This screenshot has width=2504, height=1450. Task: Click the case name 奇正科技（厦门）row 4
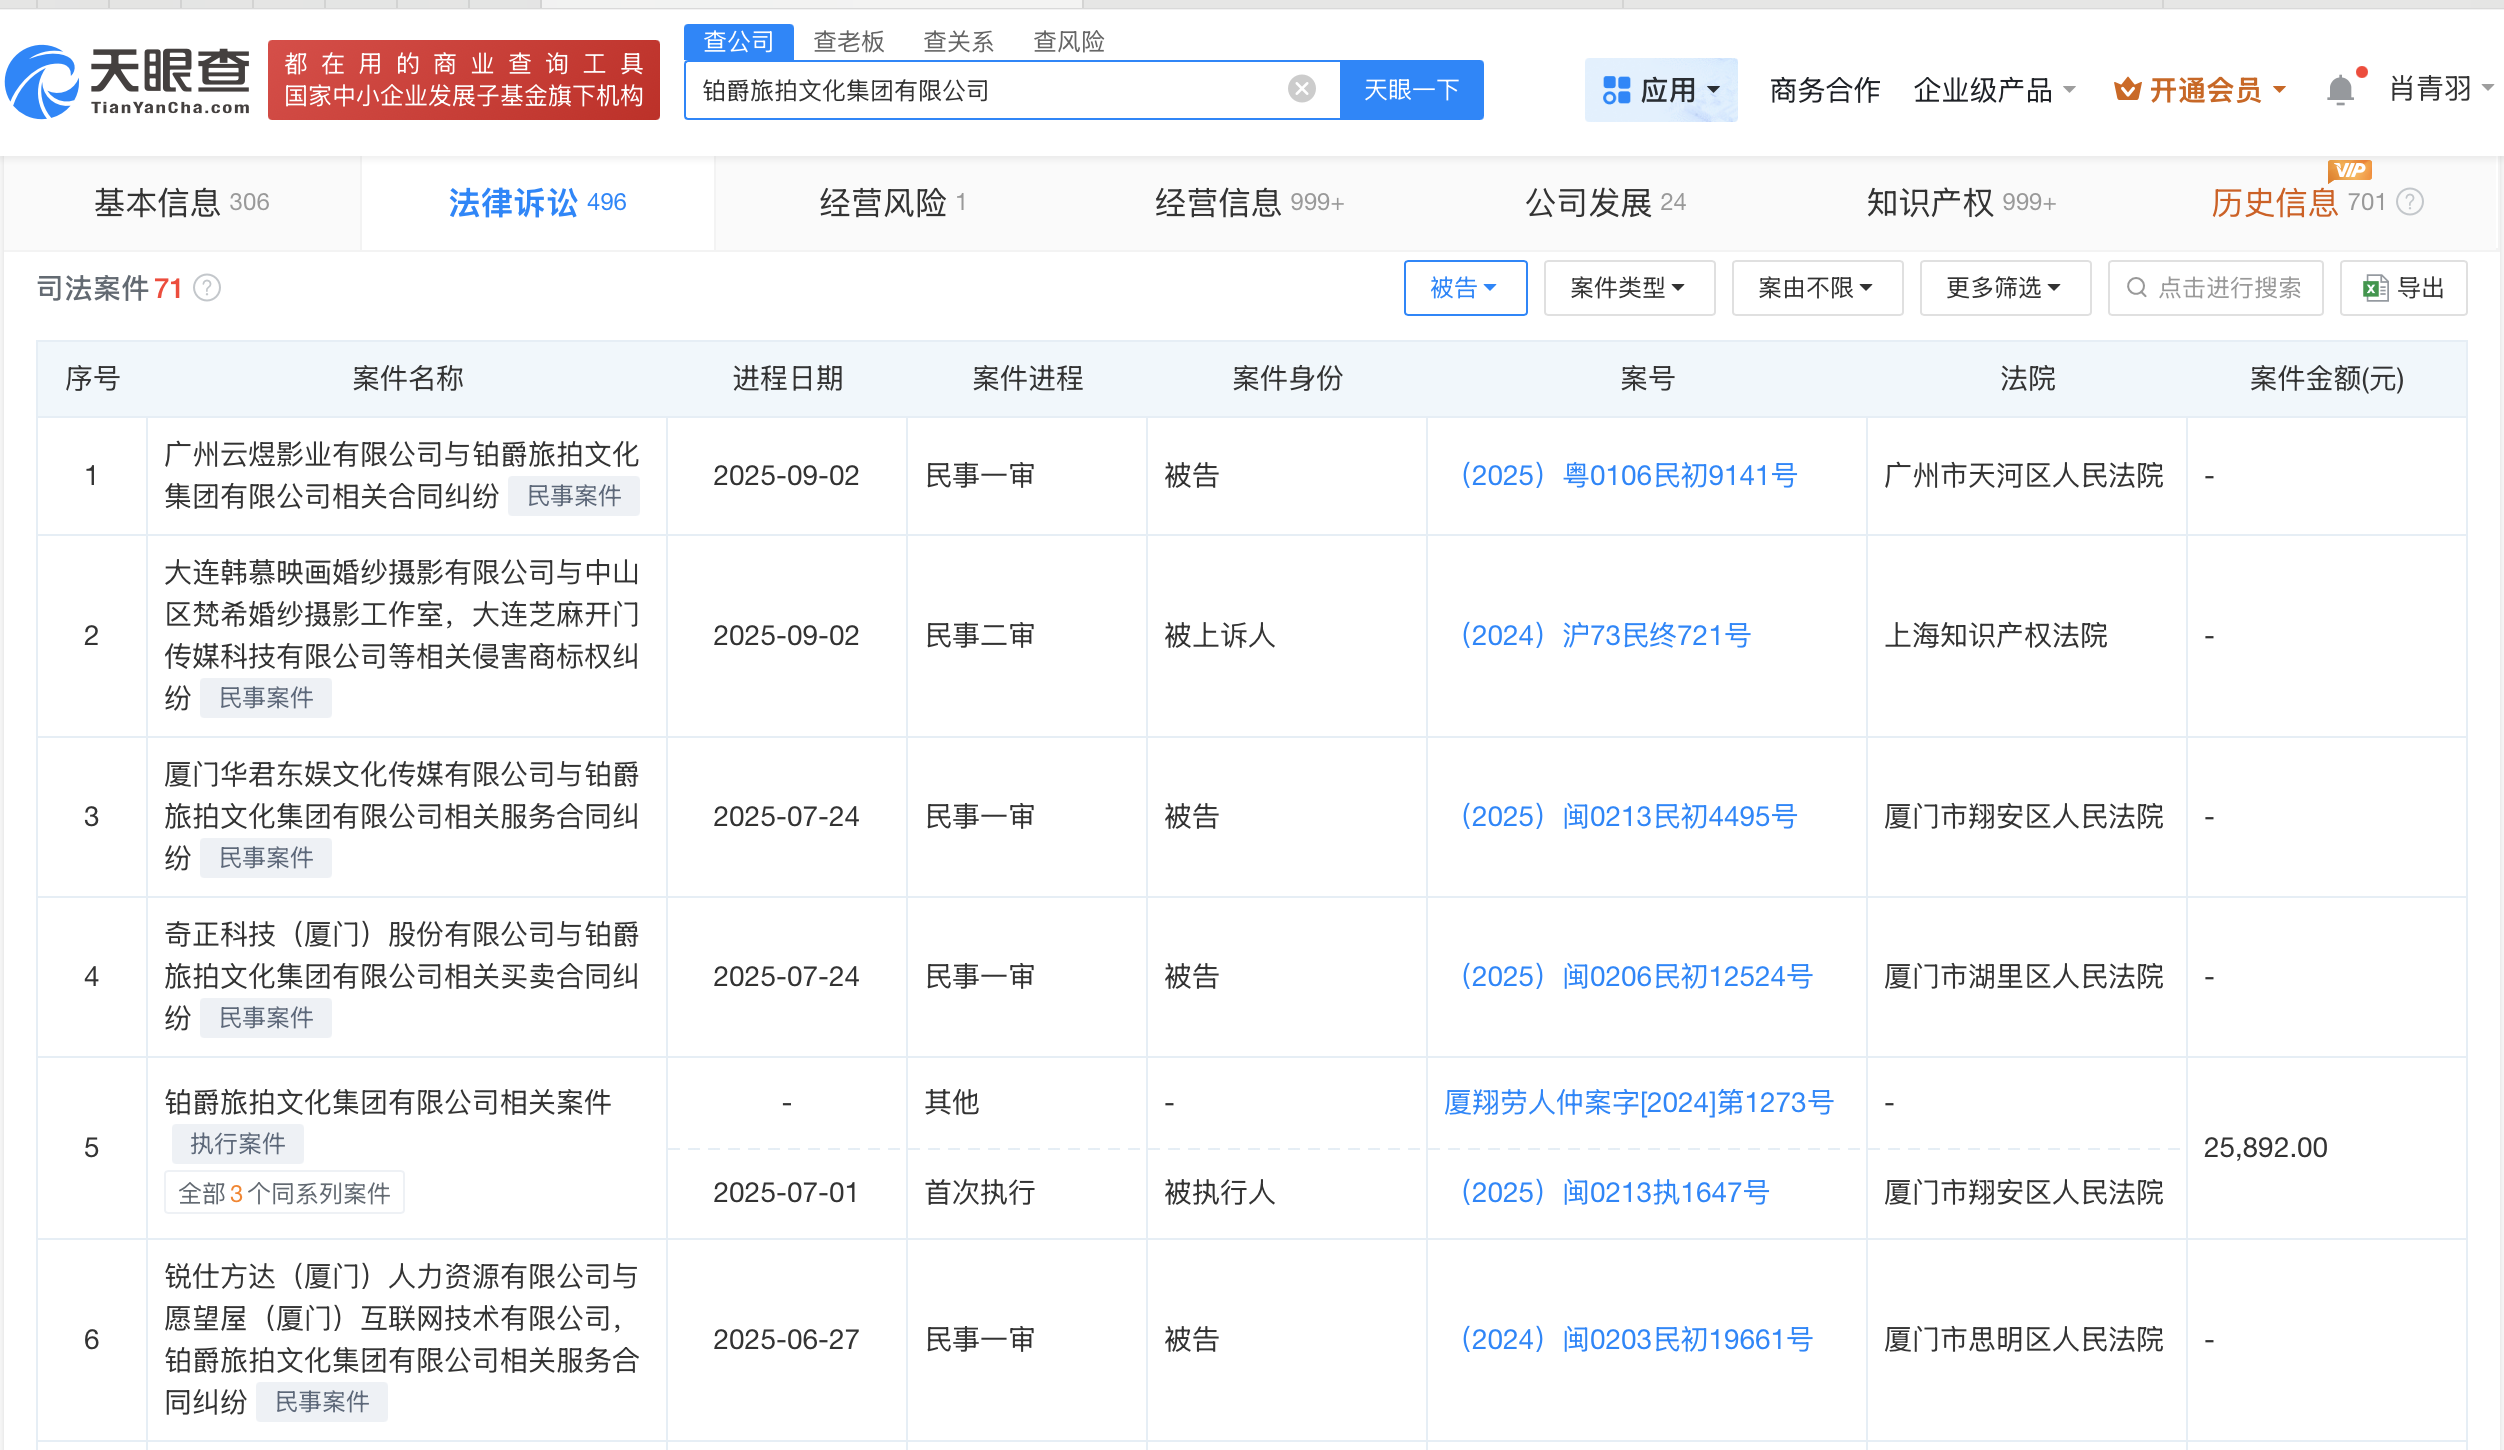401,976
